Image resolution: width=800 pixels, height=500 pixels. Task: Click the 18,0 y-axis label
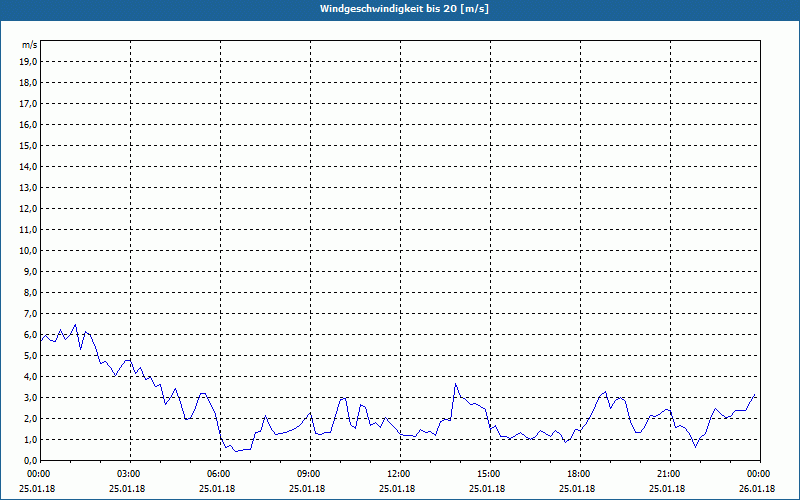point(28,83)
